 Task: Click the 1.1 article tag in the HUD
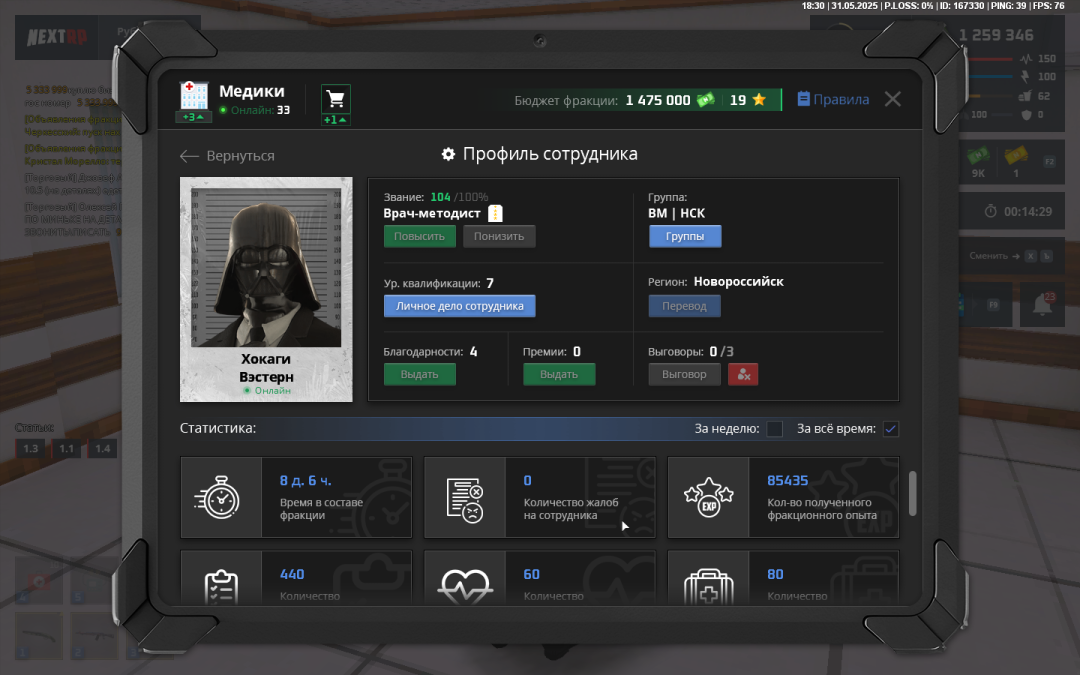tap(66, 448)
